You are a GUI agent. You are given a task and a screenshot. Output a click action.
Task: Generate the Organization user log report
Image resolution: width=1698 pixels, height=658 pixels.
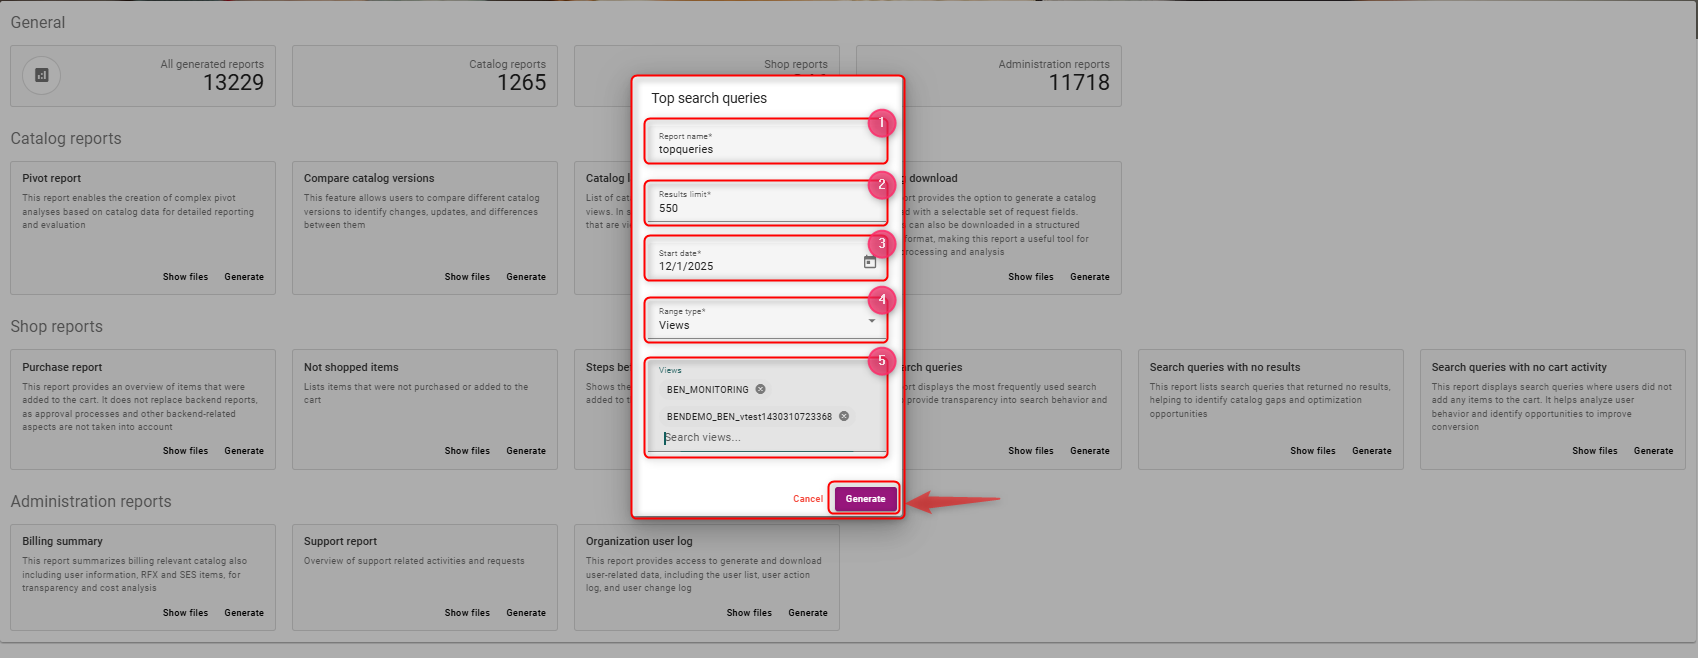click(807, 613)
